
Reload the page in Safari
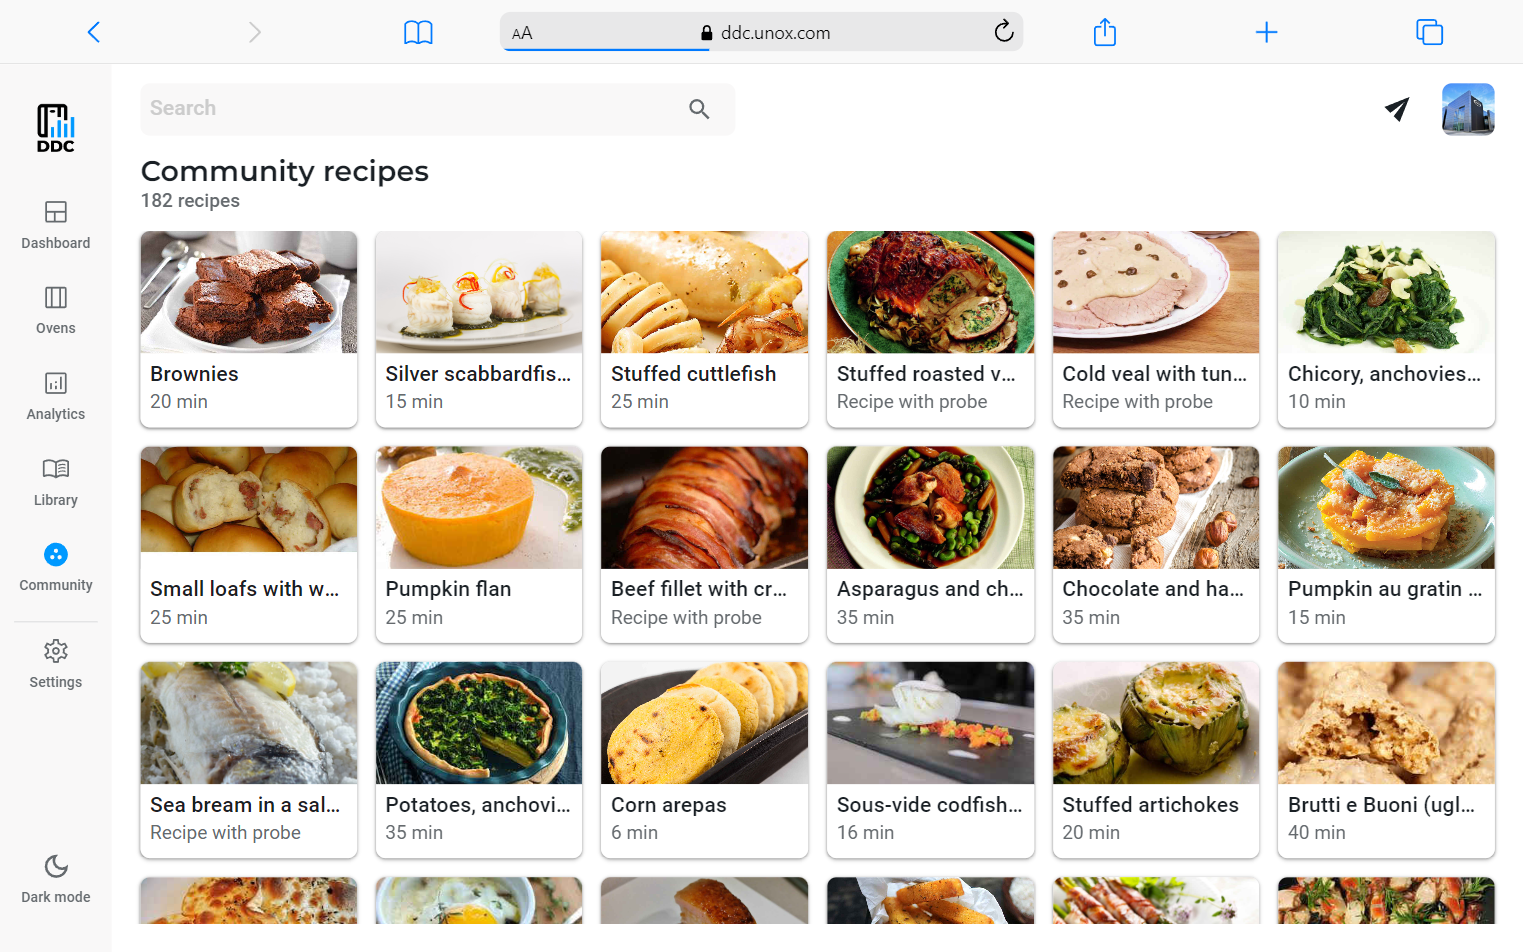point(1003,31)
